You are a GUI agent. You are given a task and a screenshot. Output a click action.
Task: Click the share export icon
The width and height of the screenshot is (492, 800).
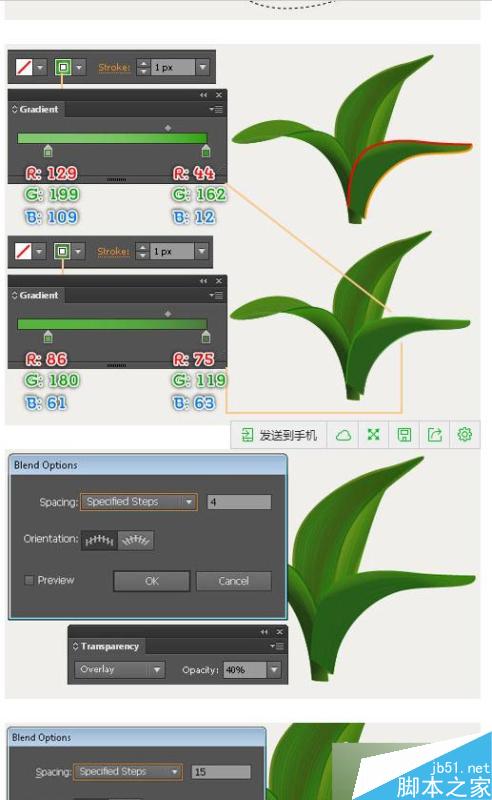click(434, 435)
